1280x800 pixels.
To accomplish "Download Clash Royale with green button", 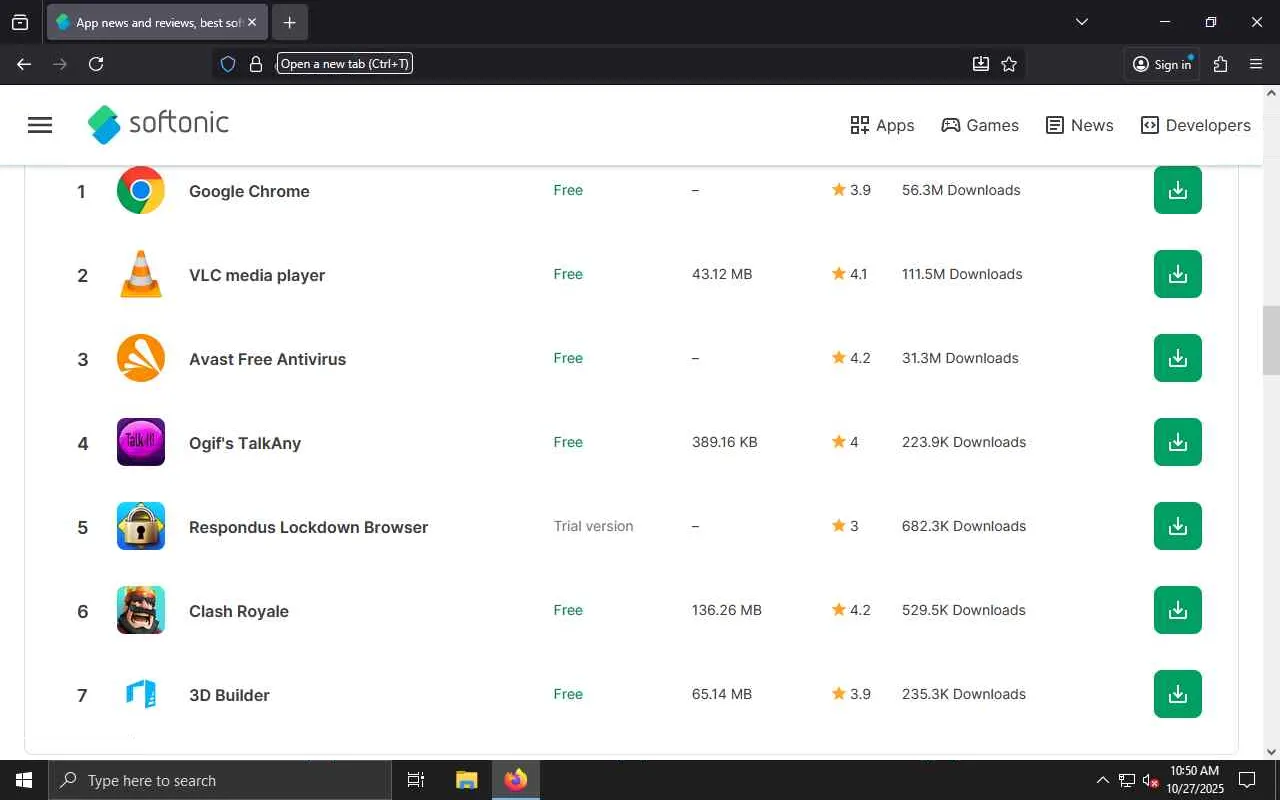I will [1178, 610].
